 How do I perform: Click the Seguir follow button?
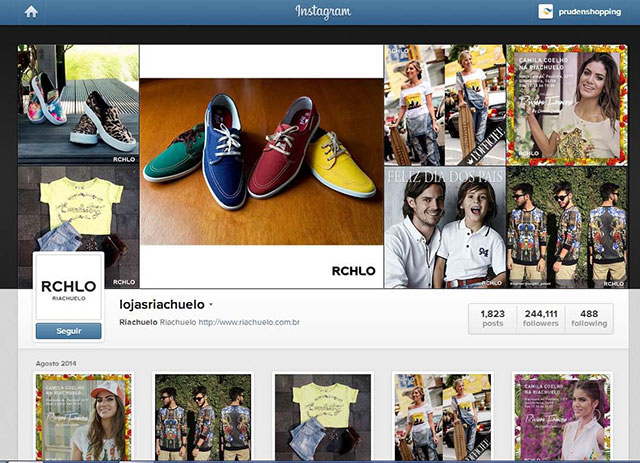click(69, 331)
